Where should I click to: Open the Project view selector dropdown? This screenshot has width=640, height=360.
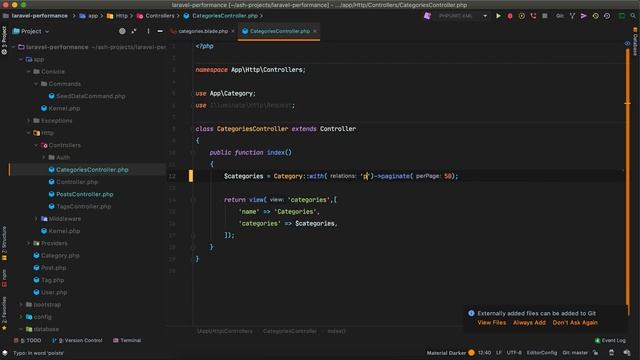31,31
